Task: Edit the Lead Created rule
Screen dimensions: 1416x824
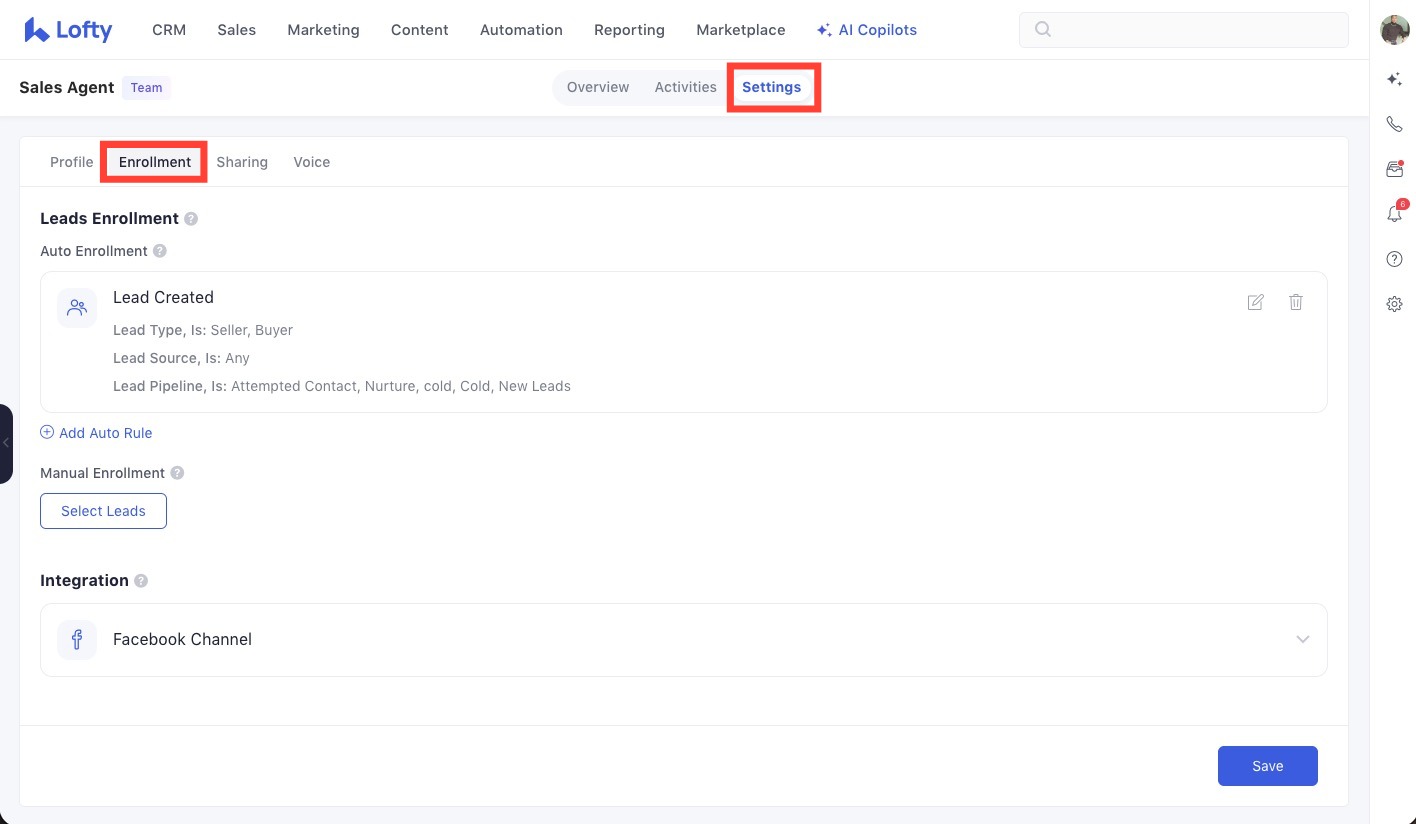Action: point(1256,302)
